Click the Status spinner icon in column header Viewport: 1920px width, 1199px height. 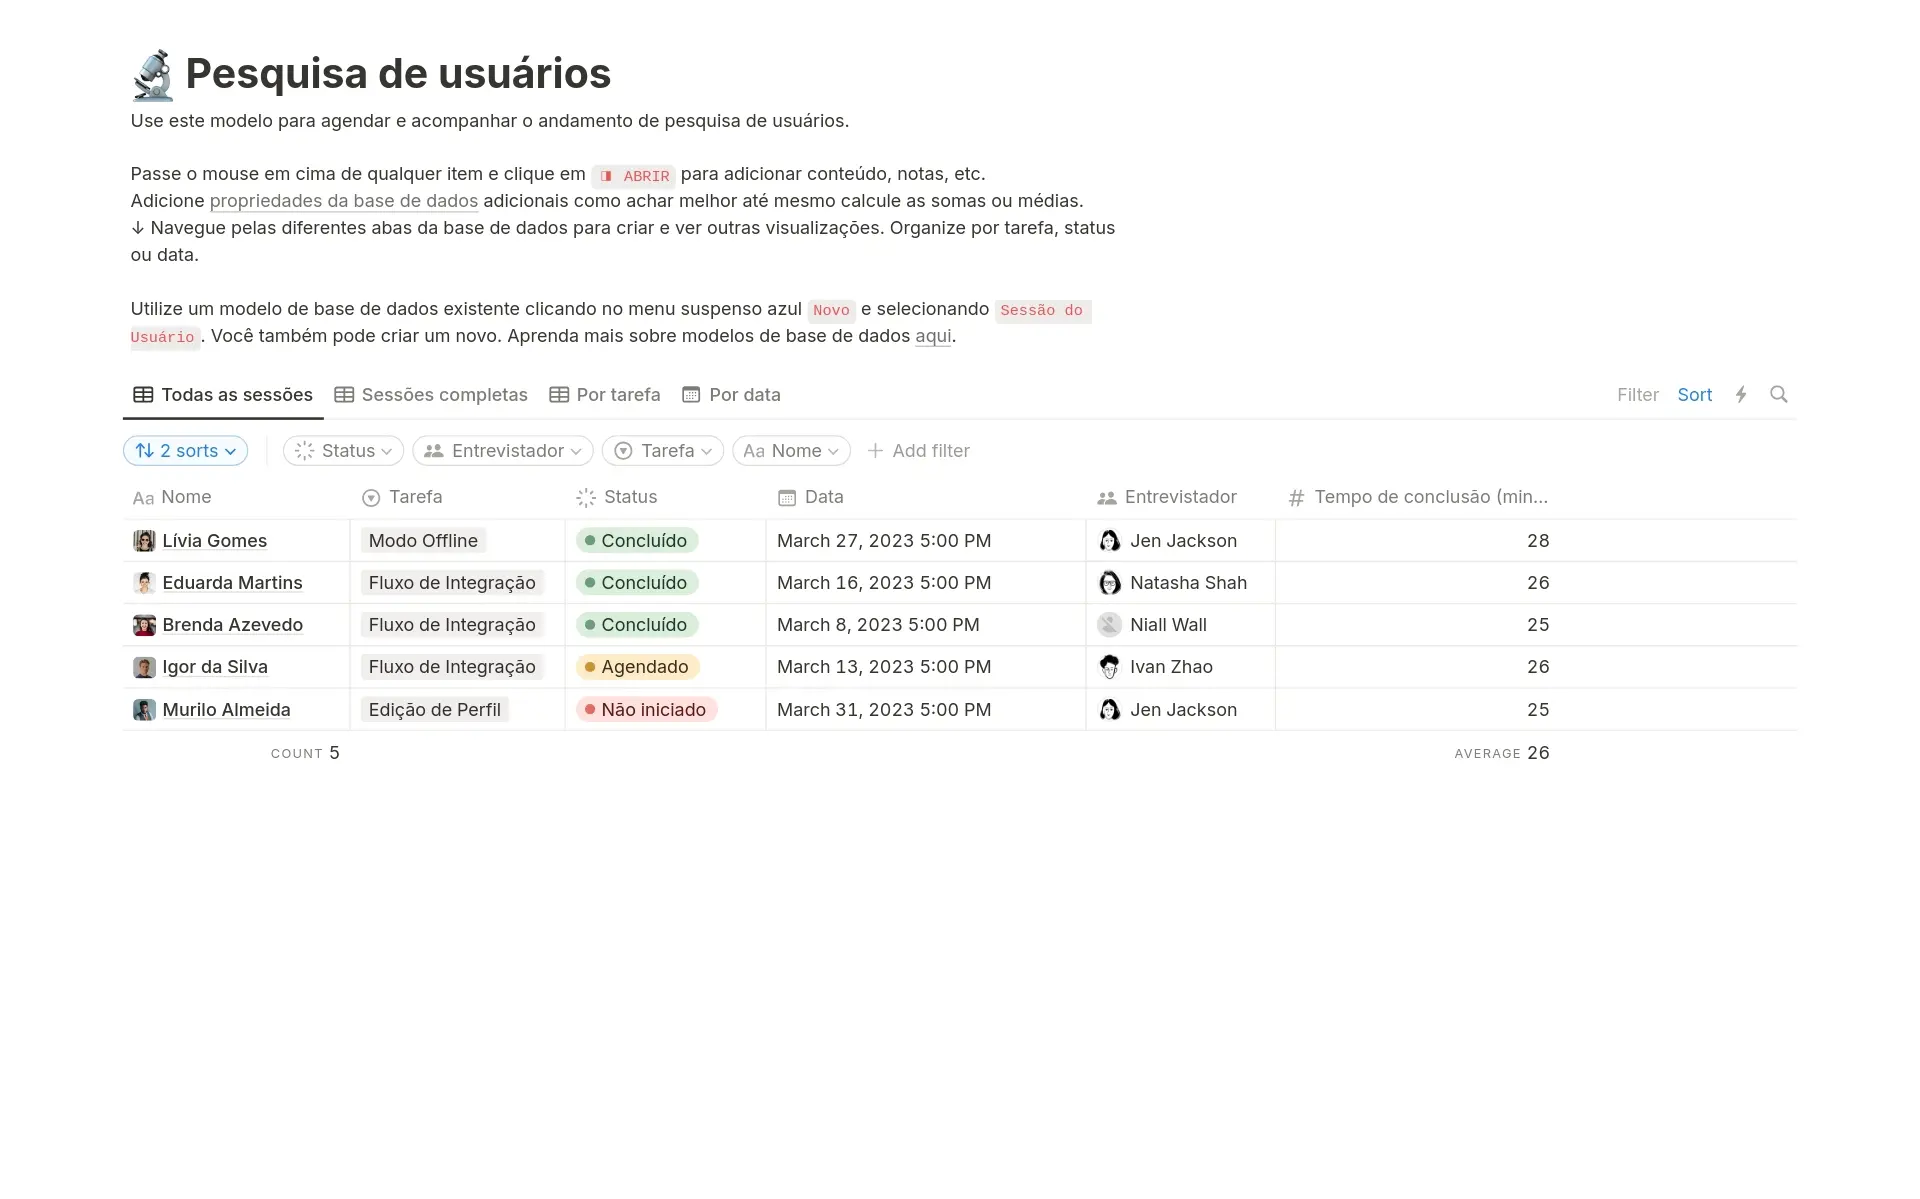[x=585, y=497]
